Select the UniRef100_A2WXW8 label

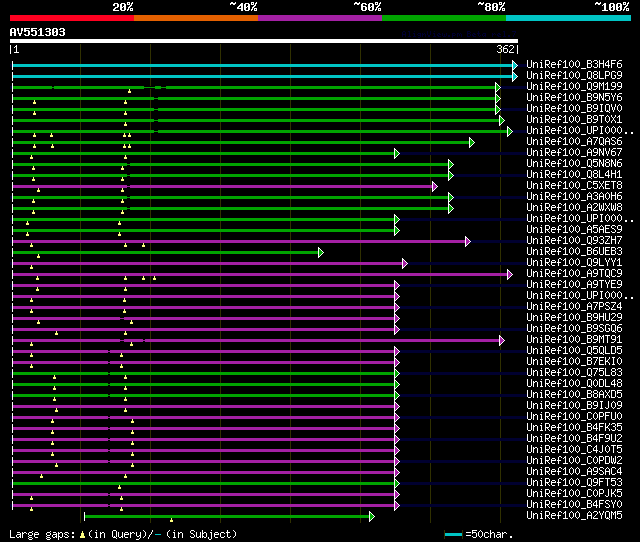574,208
